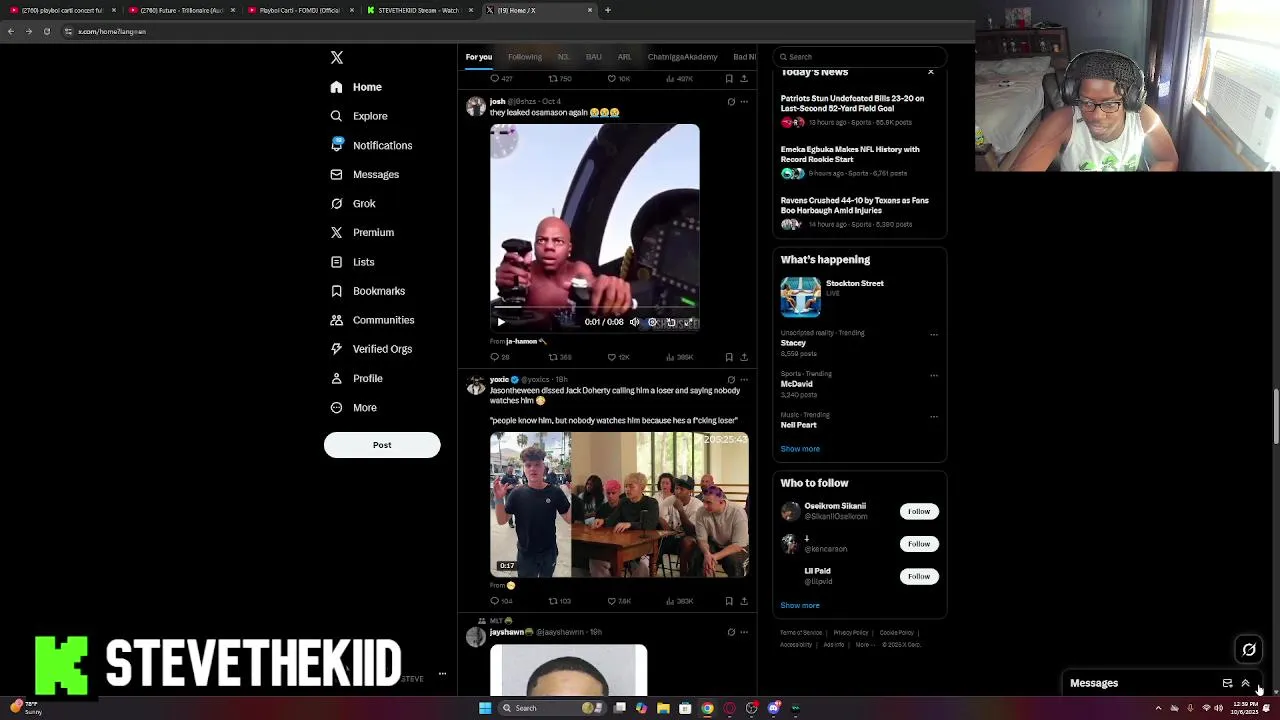Like yoxic's Jasontheween post
This screenshot has width=1280, height=720.
[612, 601]
